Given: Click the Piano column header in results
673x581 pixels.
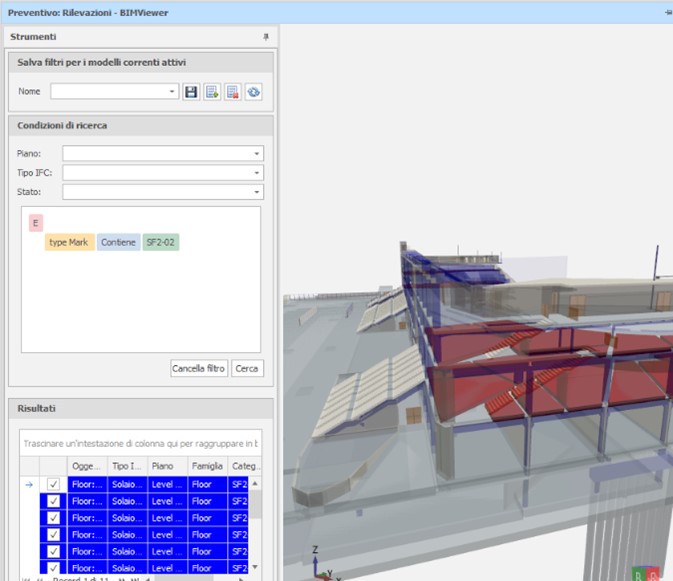Looking at the screenshot, I should [x=167, y=466].
